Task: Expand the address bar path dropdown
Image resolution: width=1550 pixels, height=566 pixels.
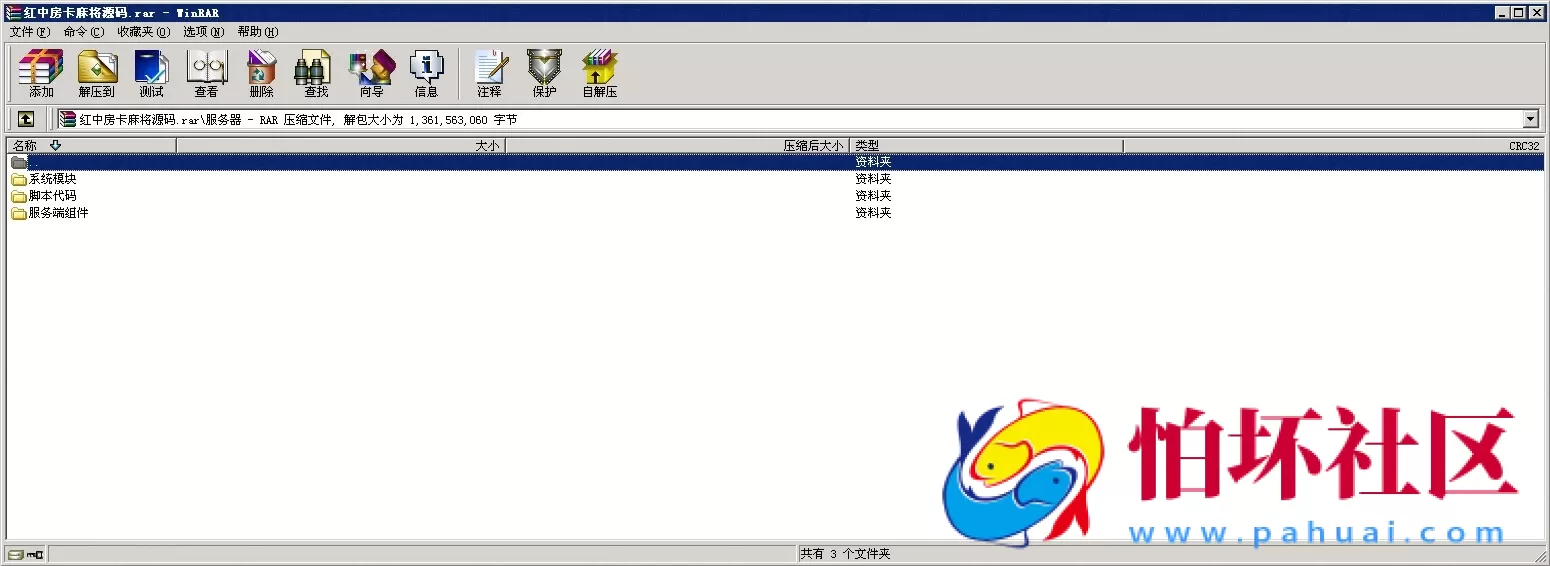Action: click(1530, 119)
